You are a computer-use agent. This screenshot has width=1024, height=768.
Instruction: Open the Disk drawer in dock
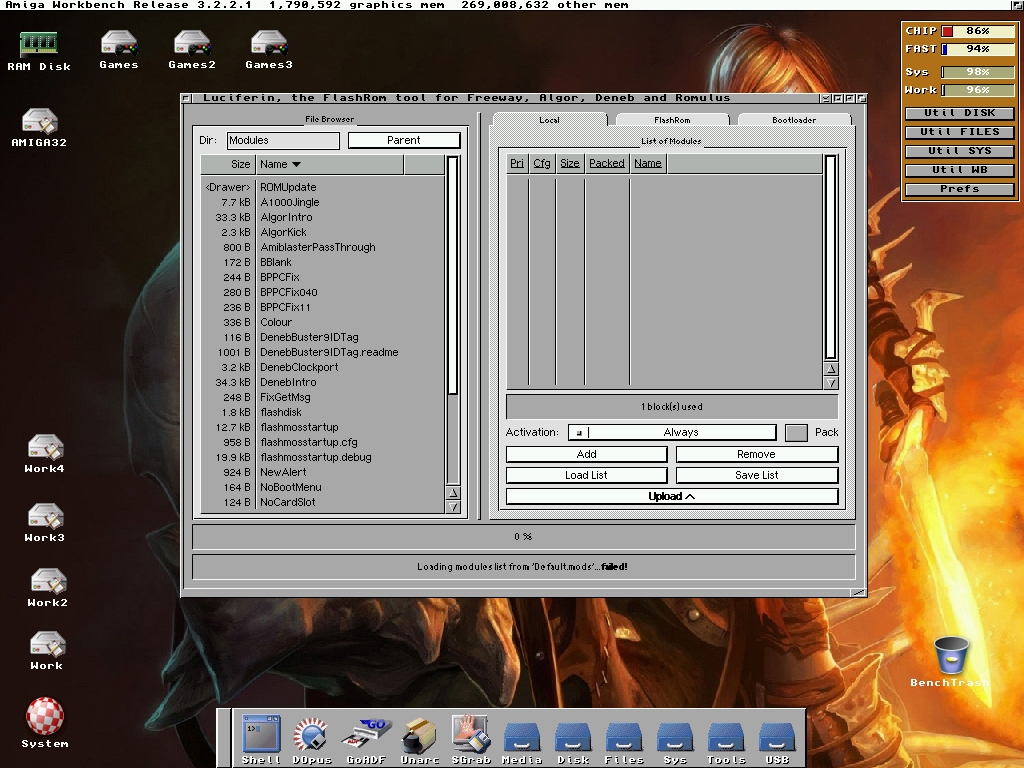pyautogui.click(x=573, y=741)
